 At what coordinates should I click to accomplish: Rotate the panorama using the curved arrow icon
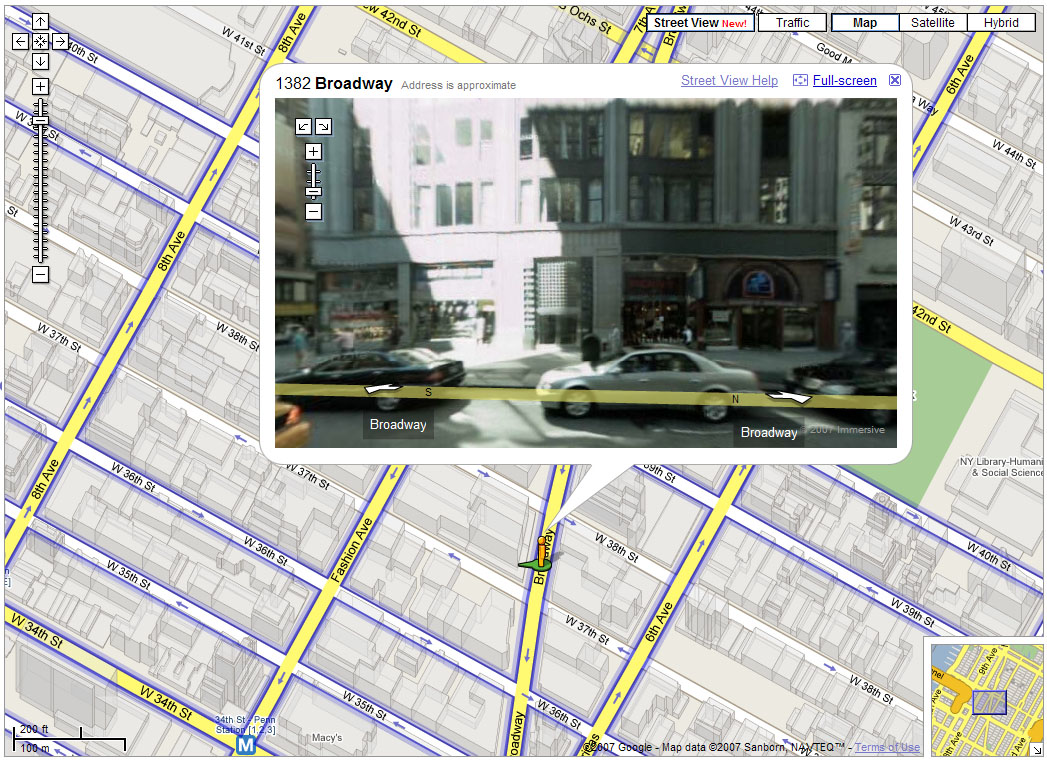click(x=303, y=126)
